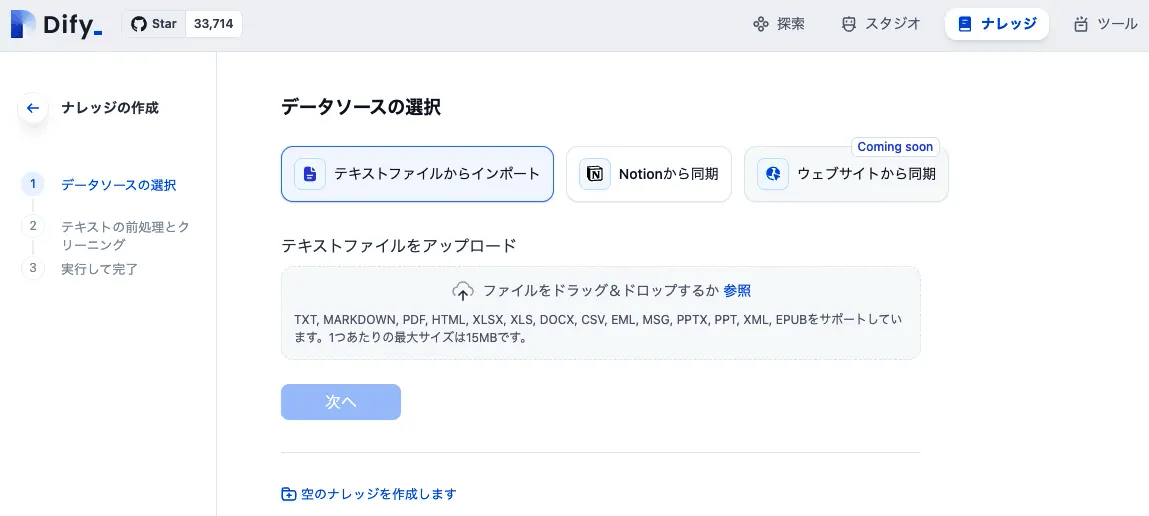This screenshot has width=1149, height=516.
Task: Select ウェブサイトから同期 option
Action: point(846,174)
